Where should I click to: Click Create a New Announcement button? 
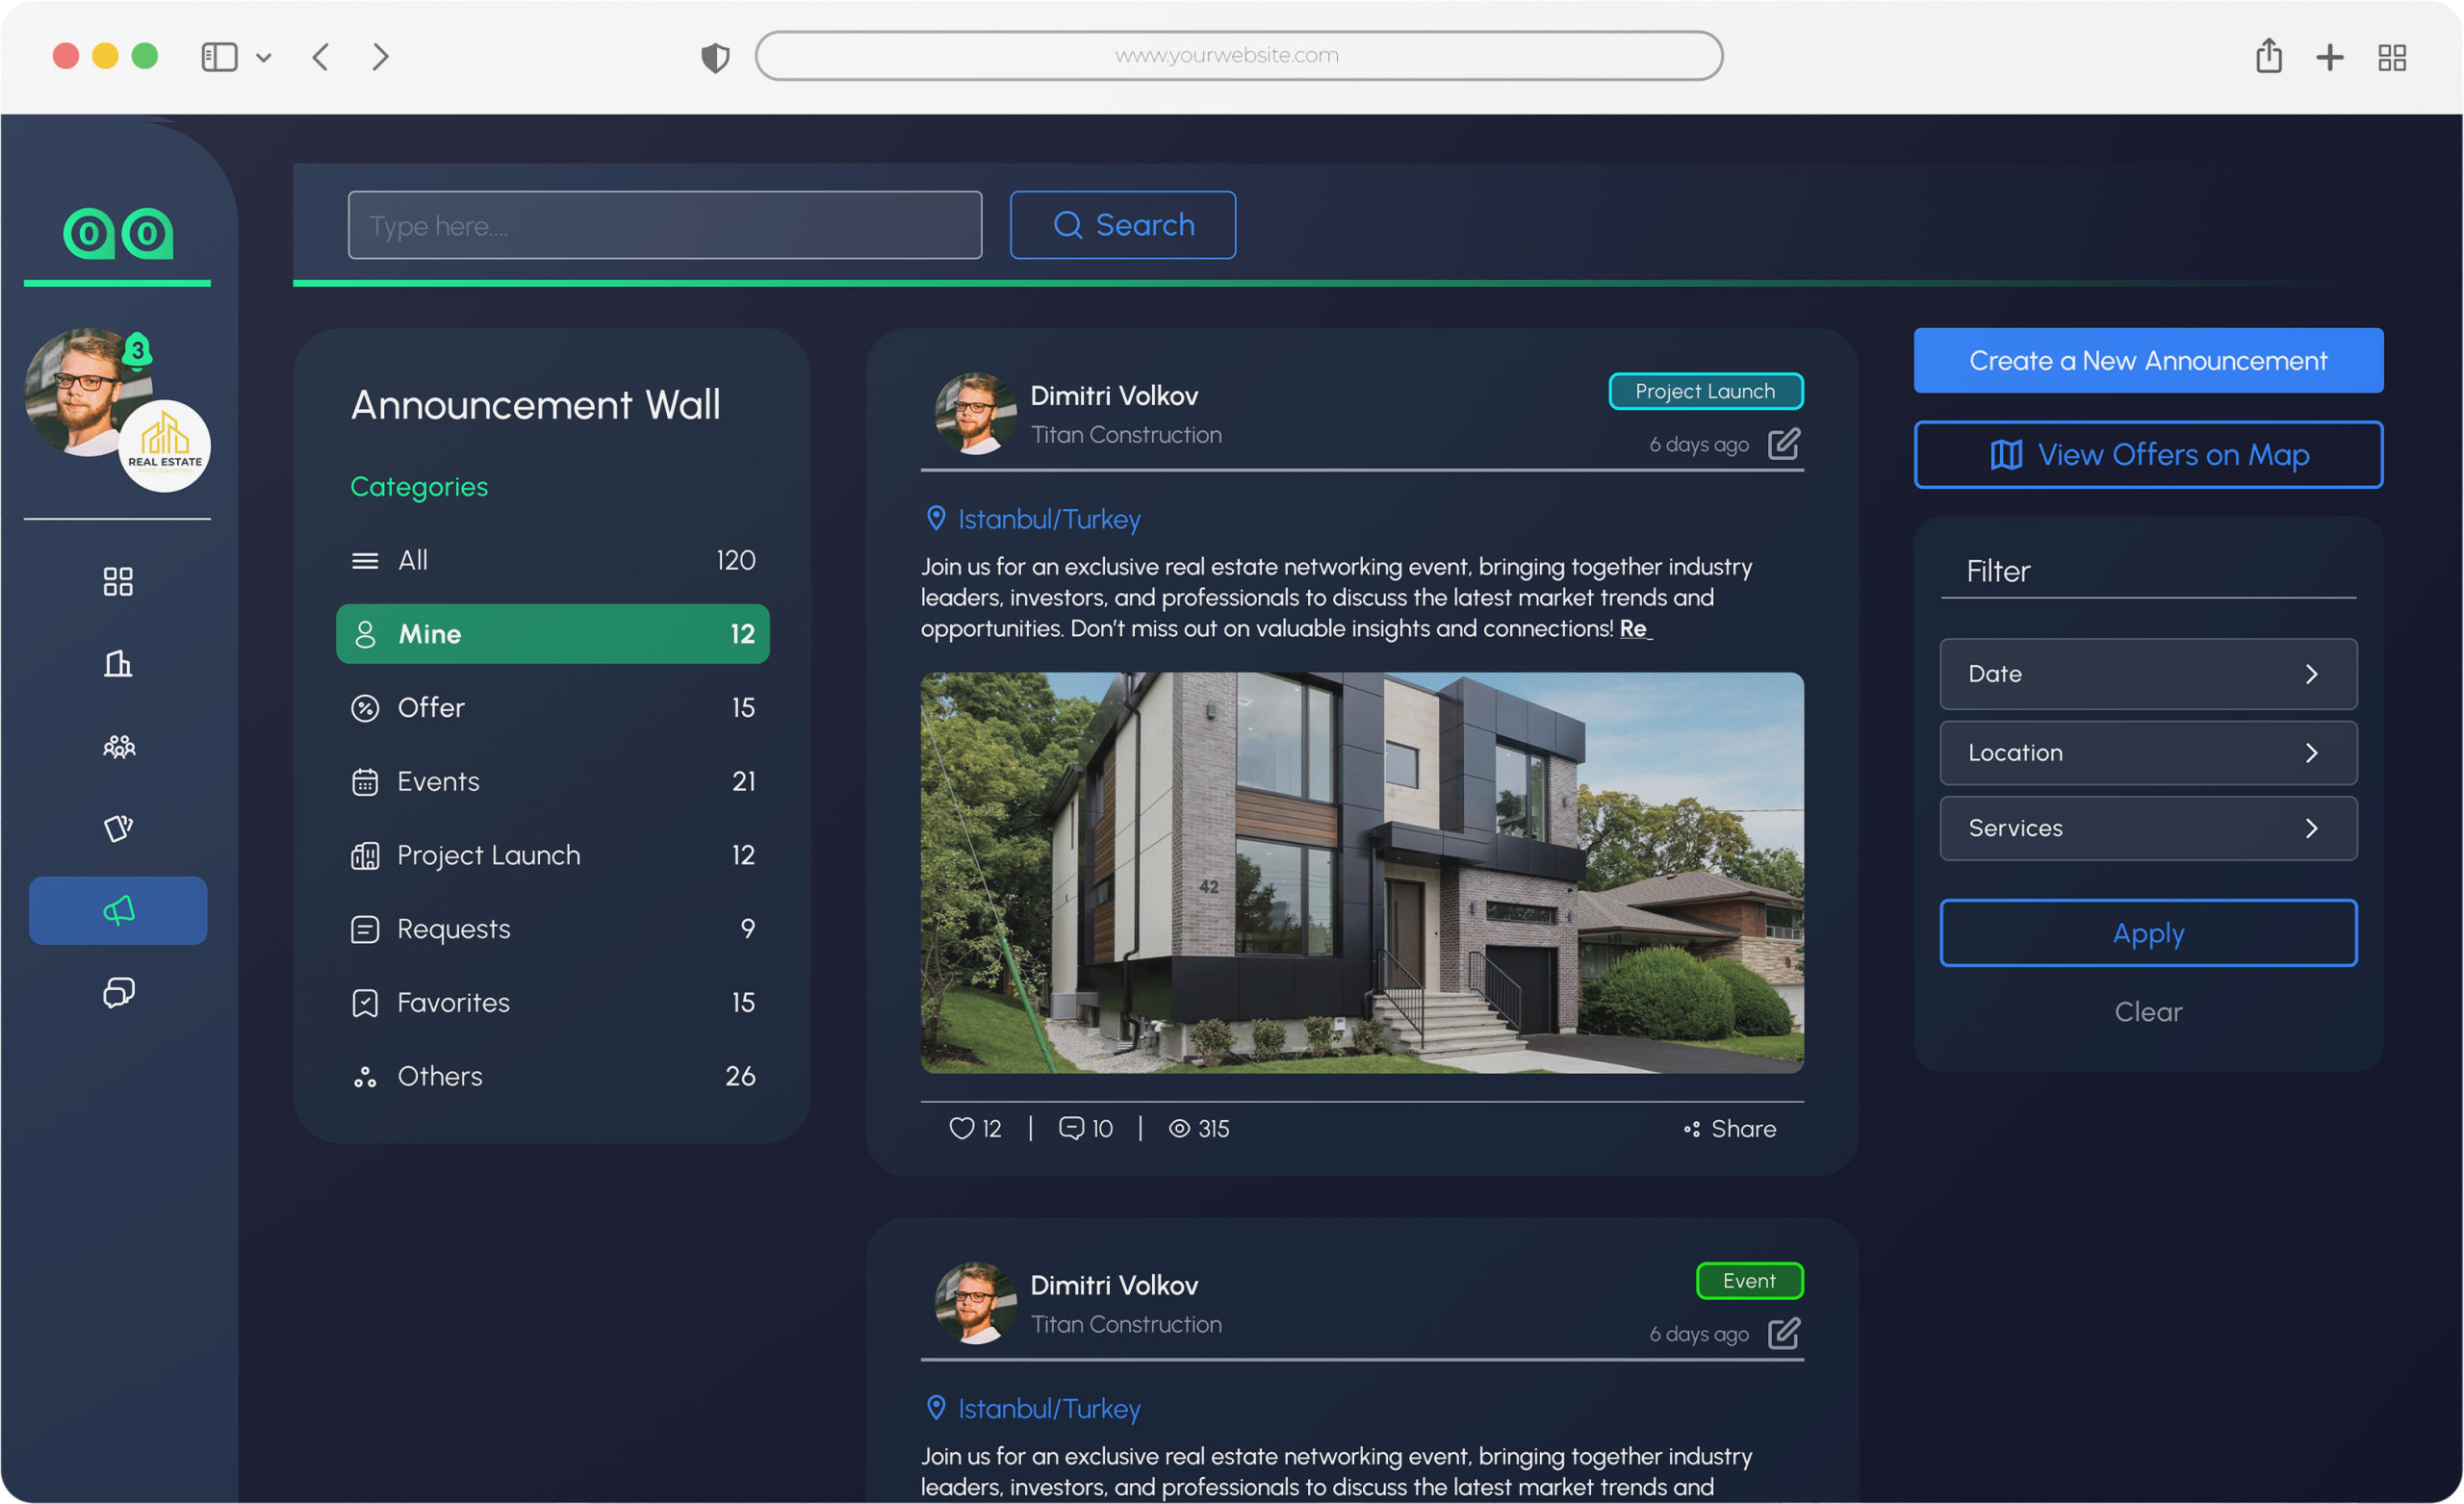coord(2148,360)
